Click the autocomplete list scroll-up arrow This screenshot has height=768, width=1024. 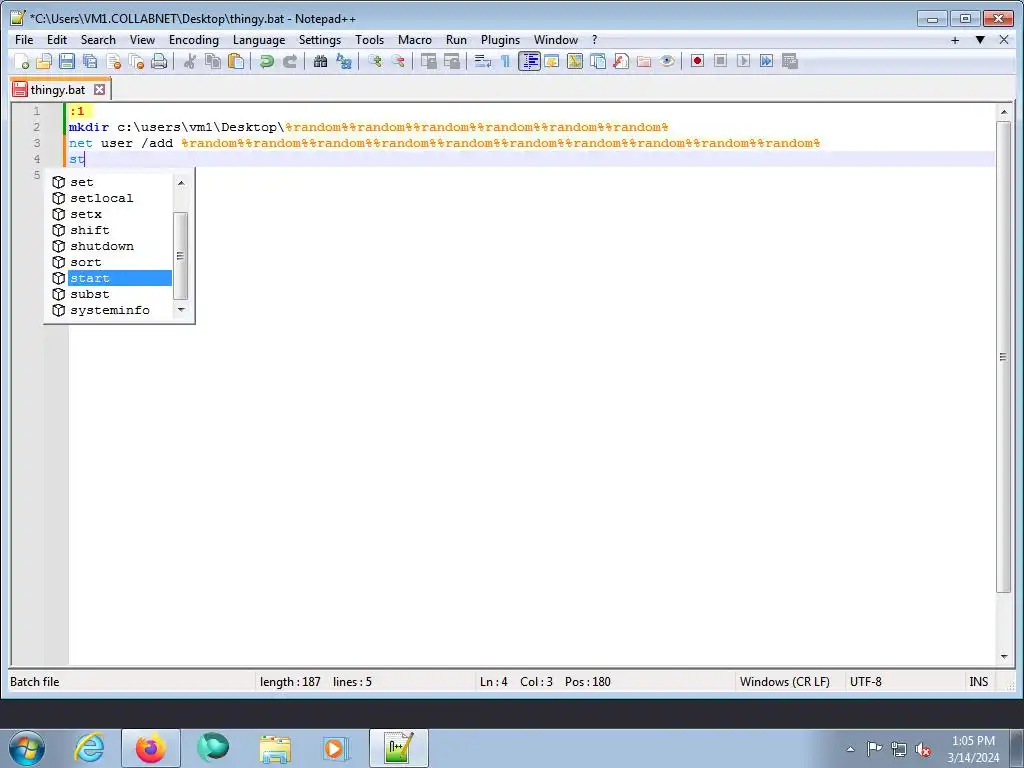click(181, 183)
